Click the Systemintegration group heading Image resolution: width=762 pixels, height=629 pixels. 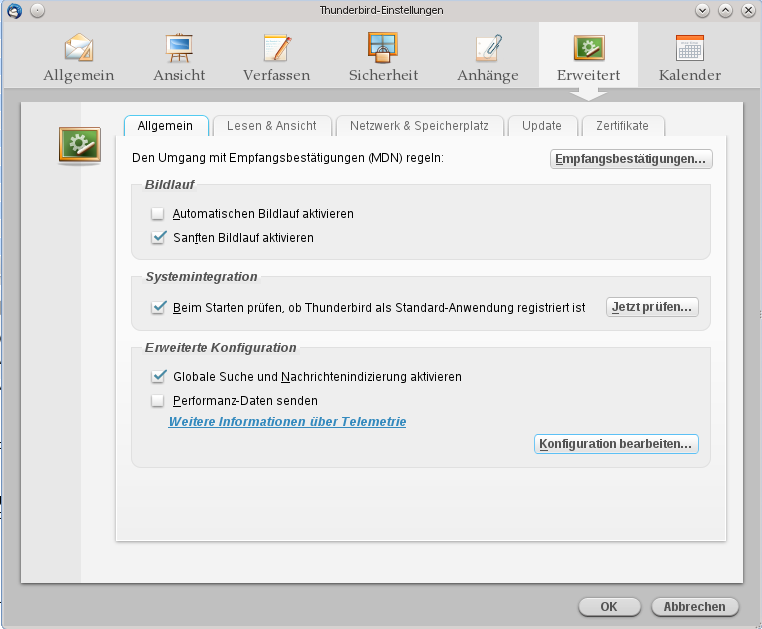click(202, 277)
